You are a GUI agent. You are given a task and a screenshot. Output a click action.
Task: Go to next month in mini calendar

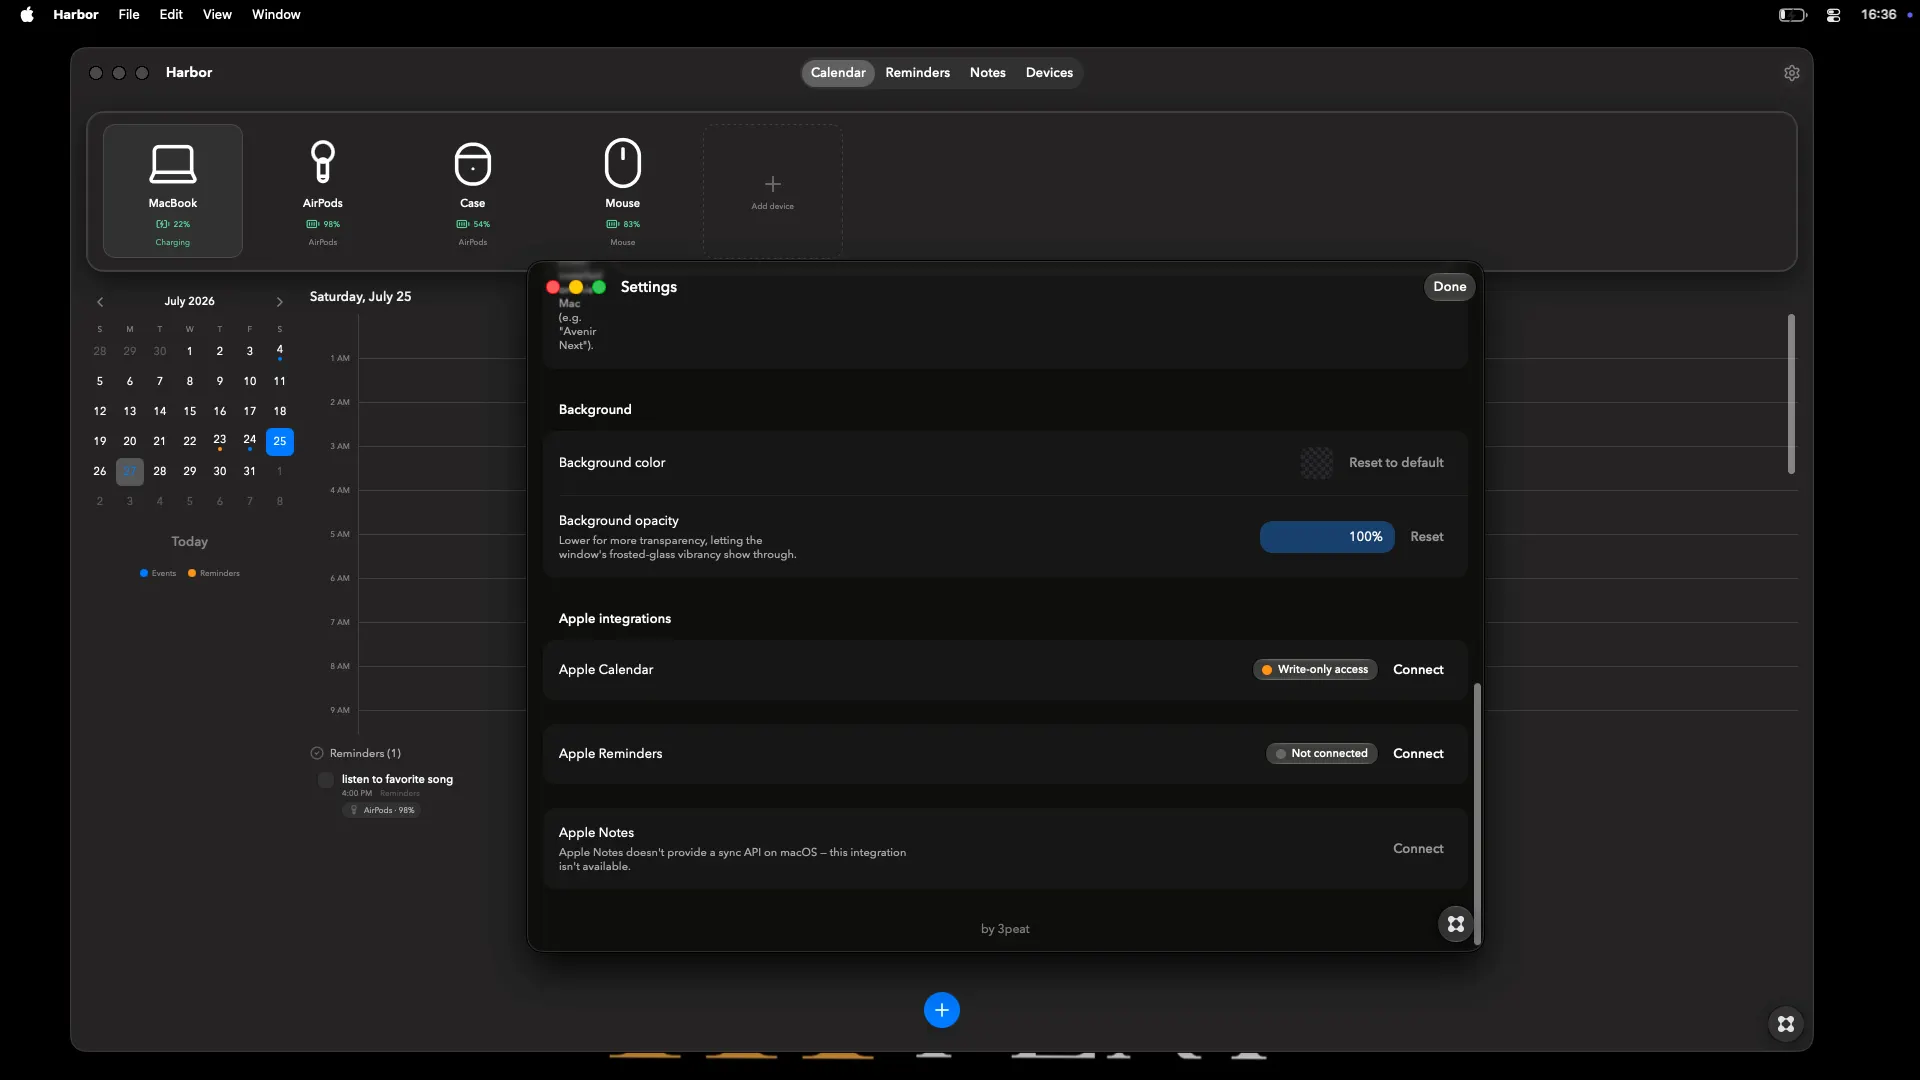tap(280, 302)
